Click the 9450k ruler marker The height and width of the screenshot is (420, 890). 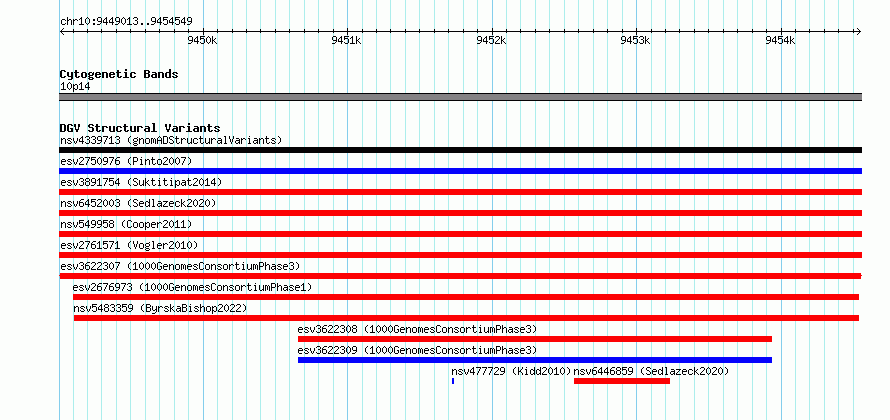202,40
